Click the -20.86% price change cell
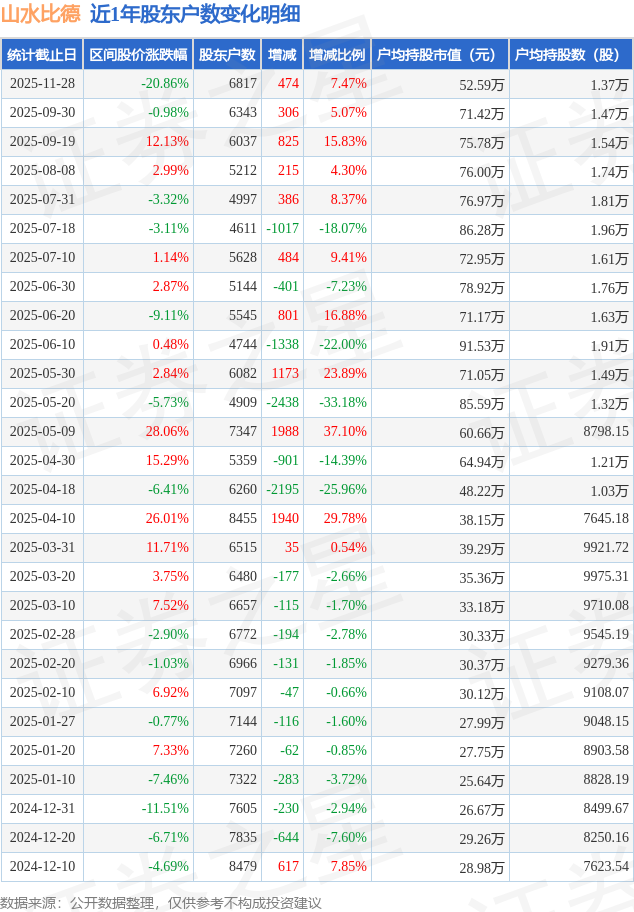 pos(165,84)
